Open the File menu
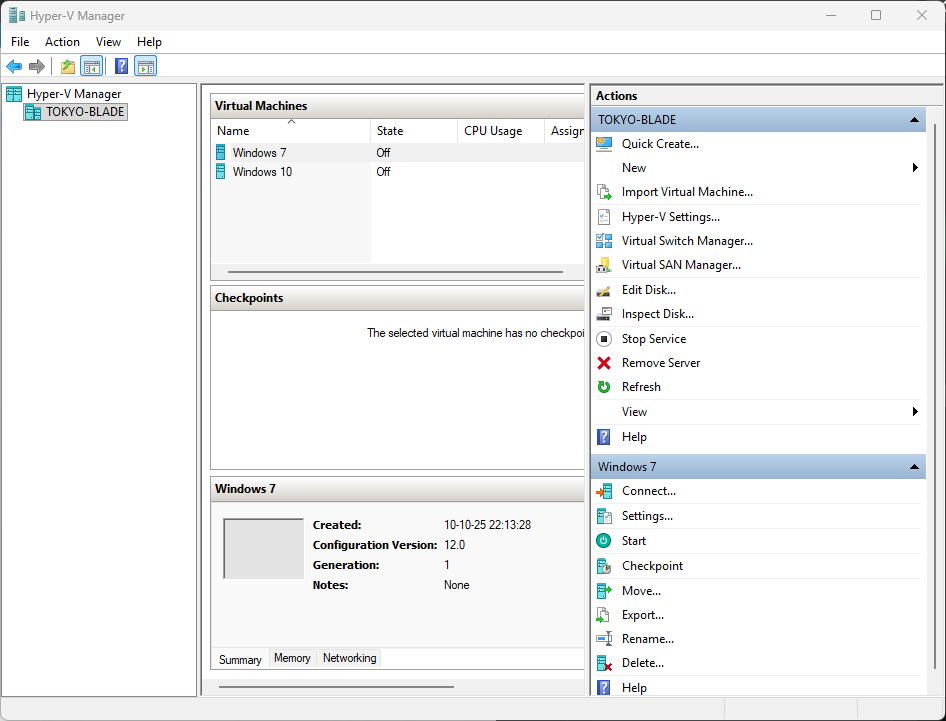 (x=20, y=42)
